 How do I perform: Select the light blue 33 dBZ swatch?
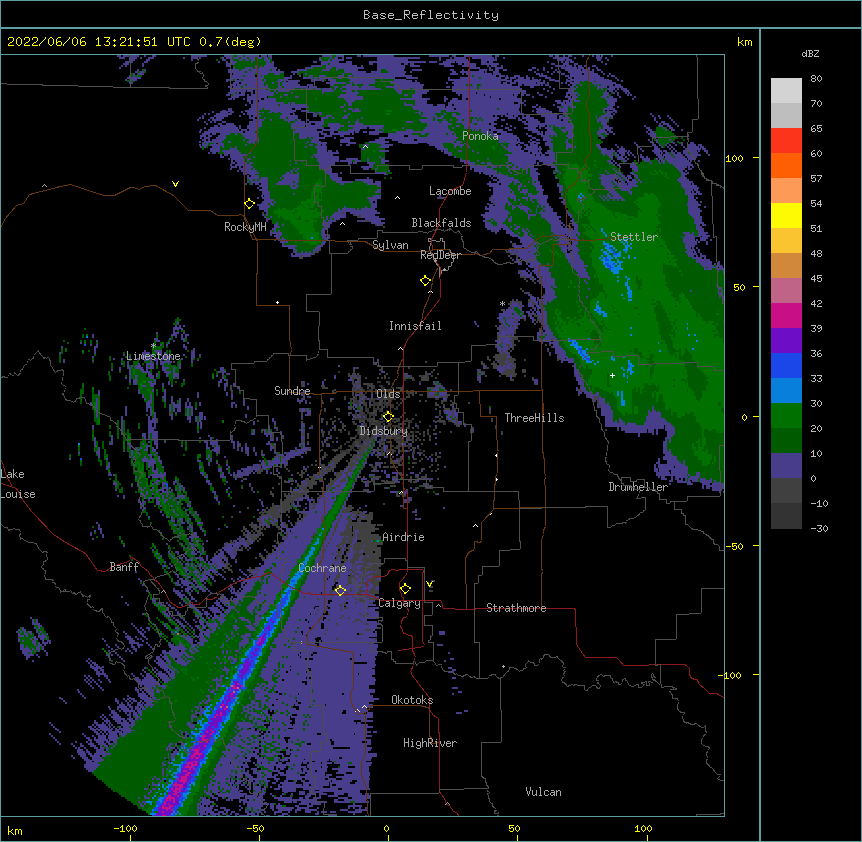click(x=786, y=390)
